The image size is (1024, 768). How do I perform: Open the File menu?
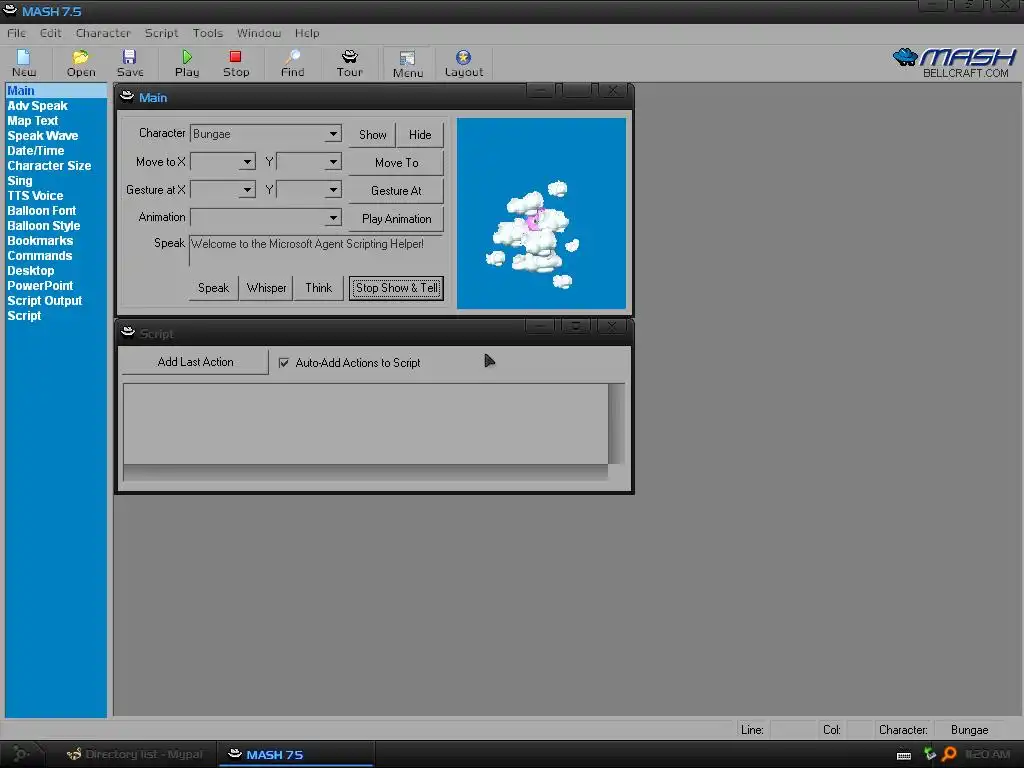pyautogui.click(x=16, y=33)
